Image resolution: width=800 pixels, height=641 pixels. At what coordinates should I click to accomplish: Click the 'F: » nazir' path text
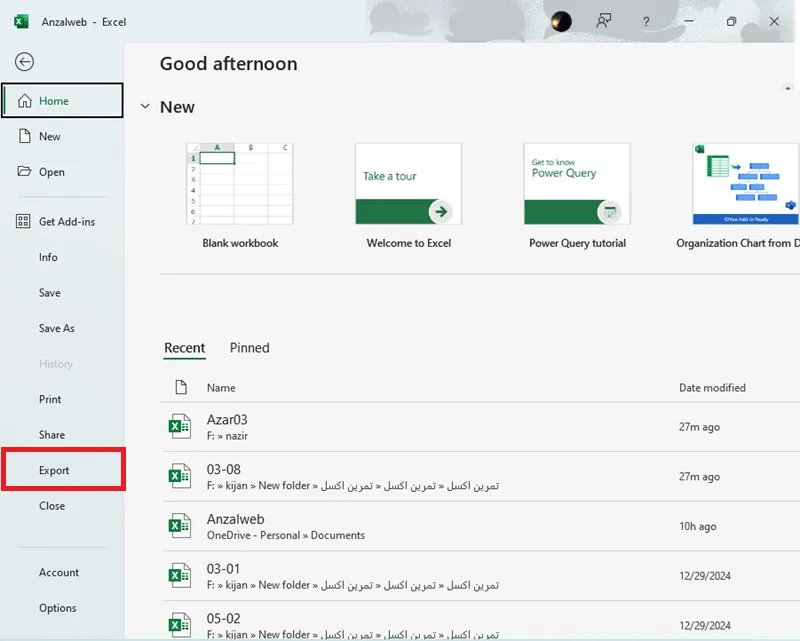227,436
